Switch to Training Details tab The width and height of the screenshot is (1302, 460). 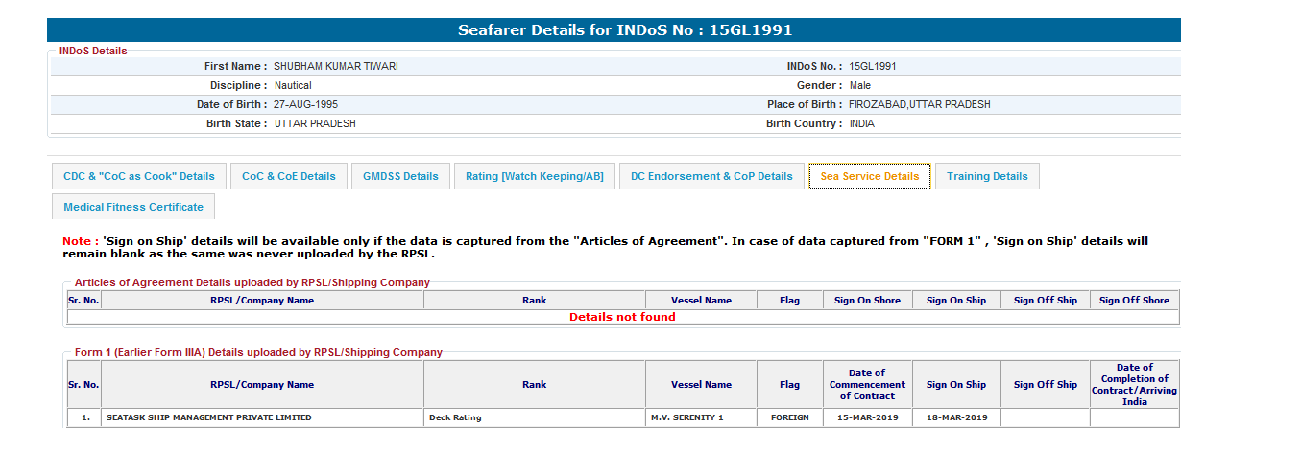[987, 176]
